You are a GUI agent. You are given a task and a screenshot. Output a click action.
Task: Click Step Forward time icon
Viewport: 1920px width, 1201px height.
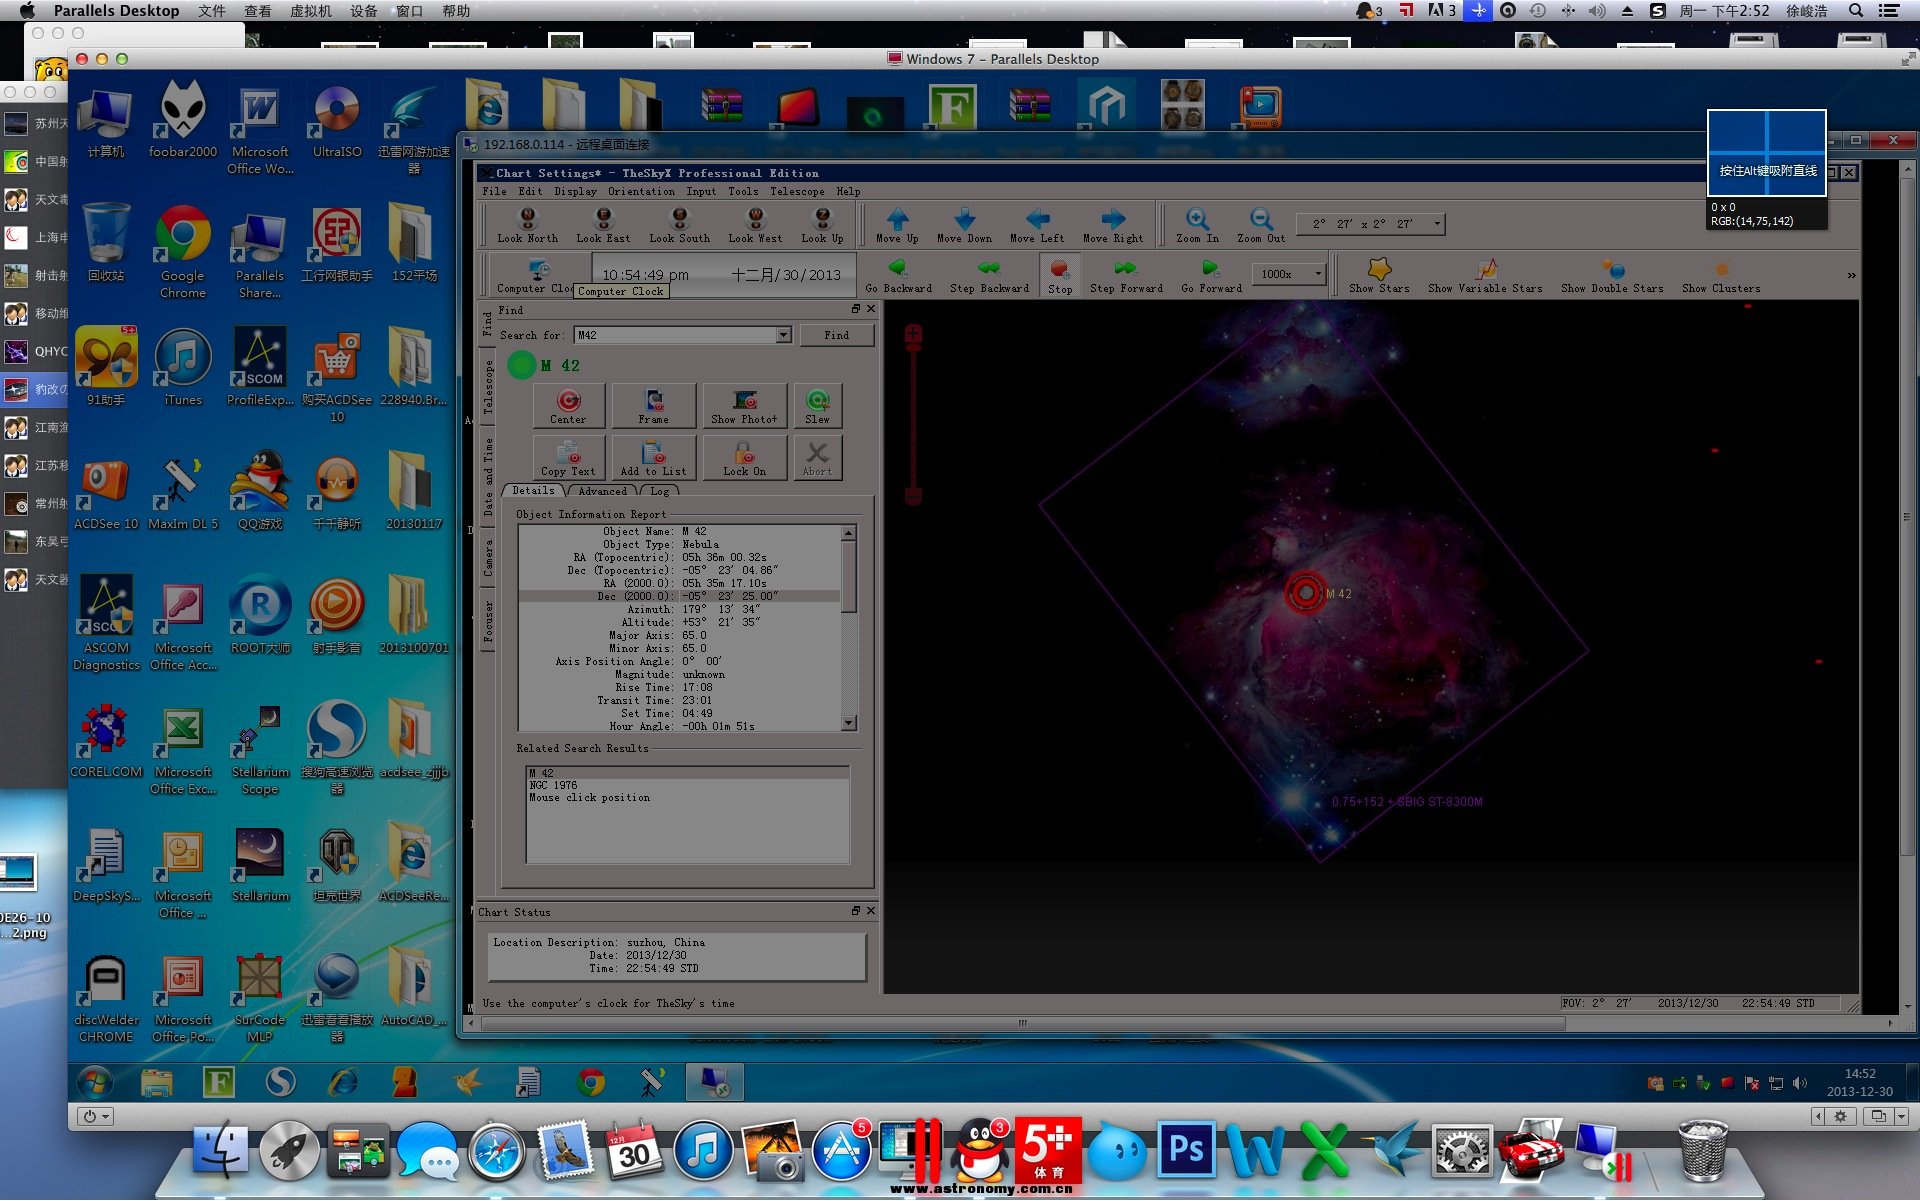[x=1126, y=275]
